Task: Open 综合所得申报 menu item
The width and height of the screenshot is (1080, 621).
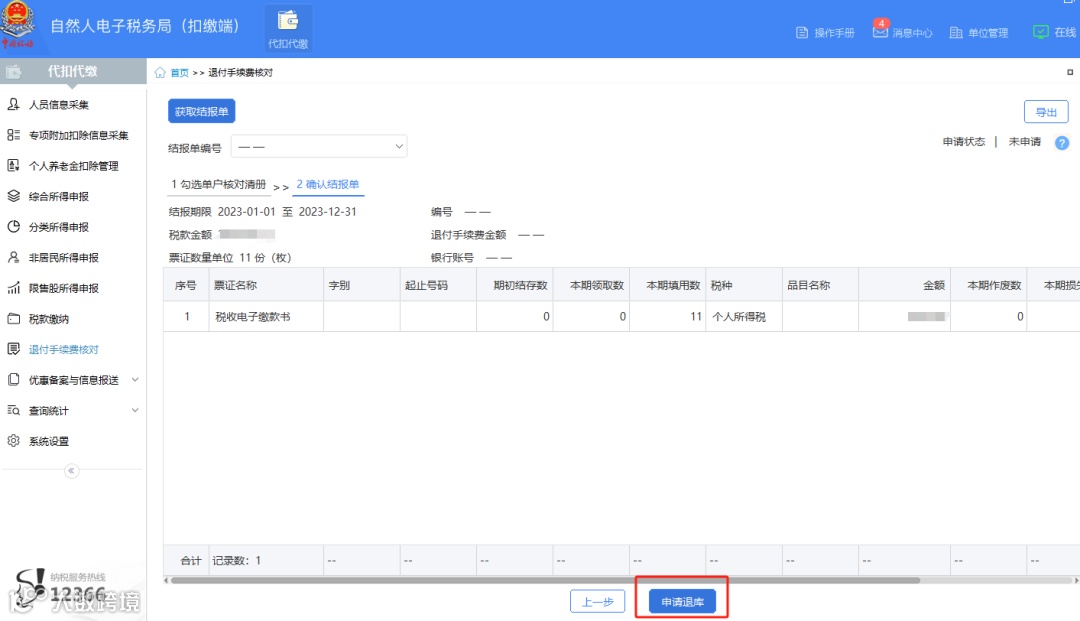Action: 59,196
